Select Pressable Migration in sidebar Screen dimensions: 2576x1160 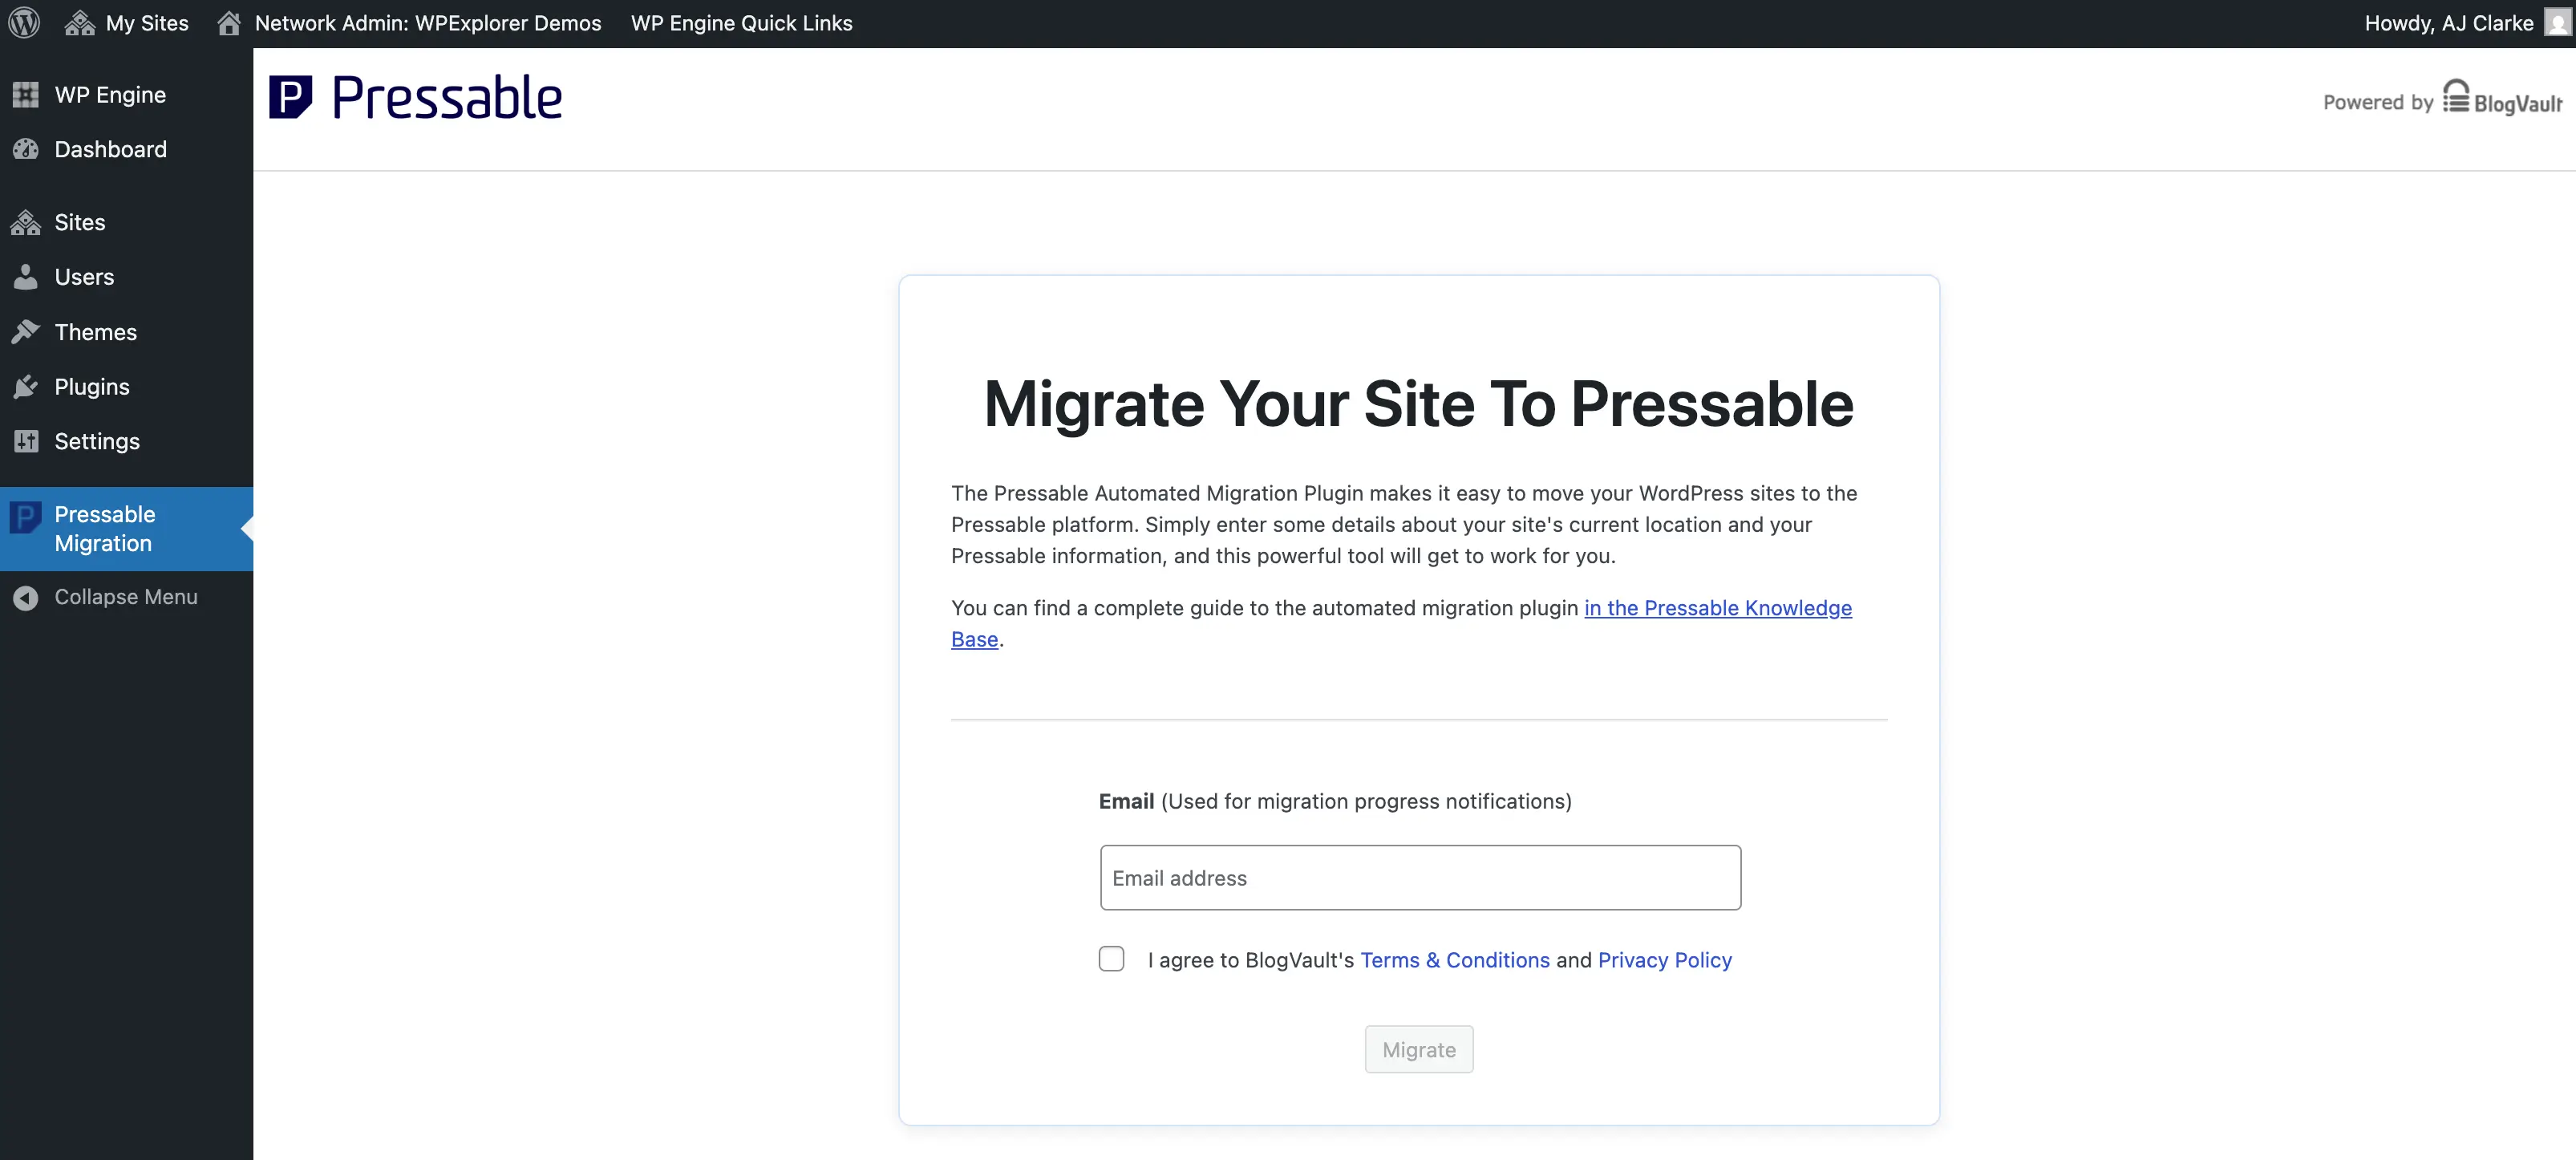tap(104, 529)
